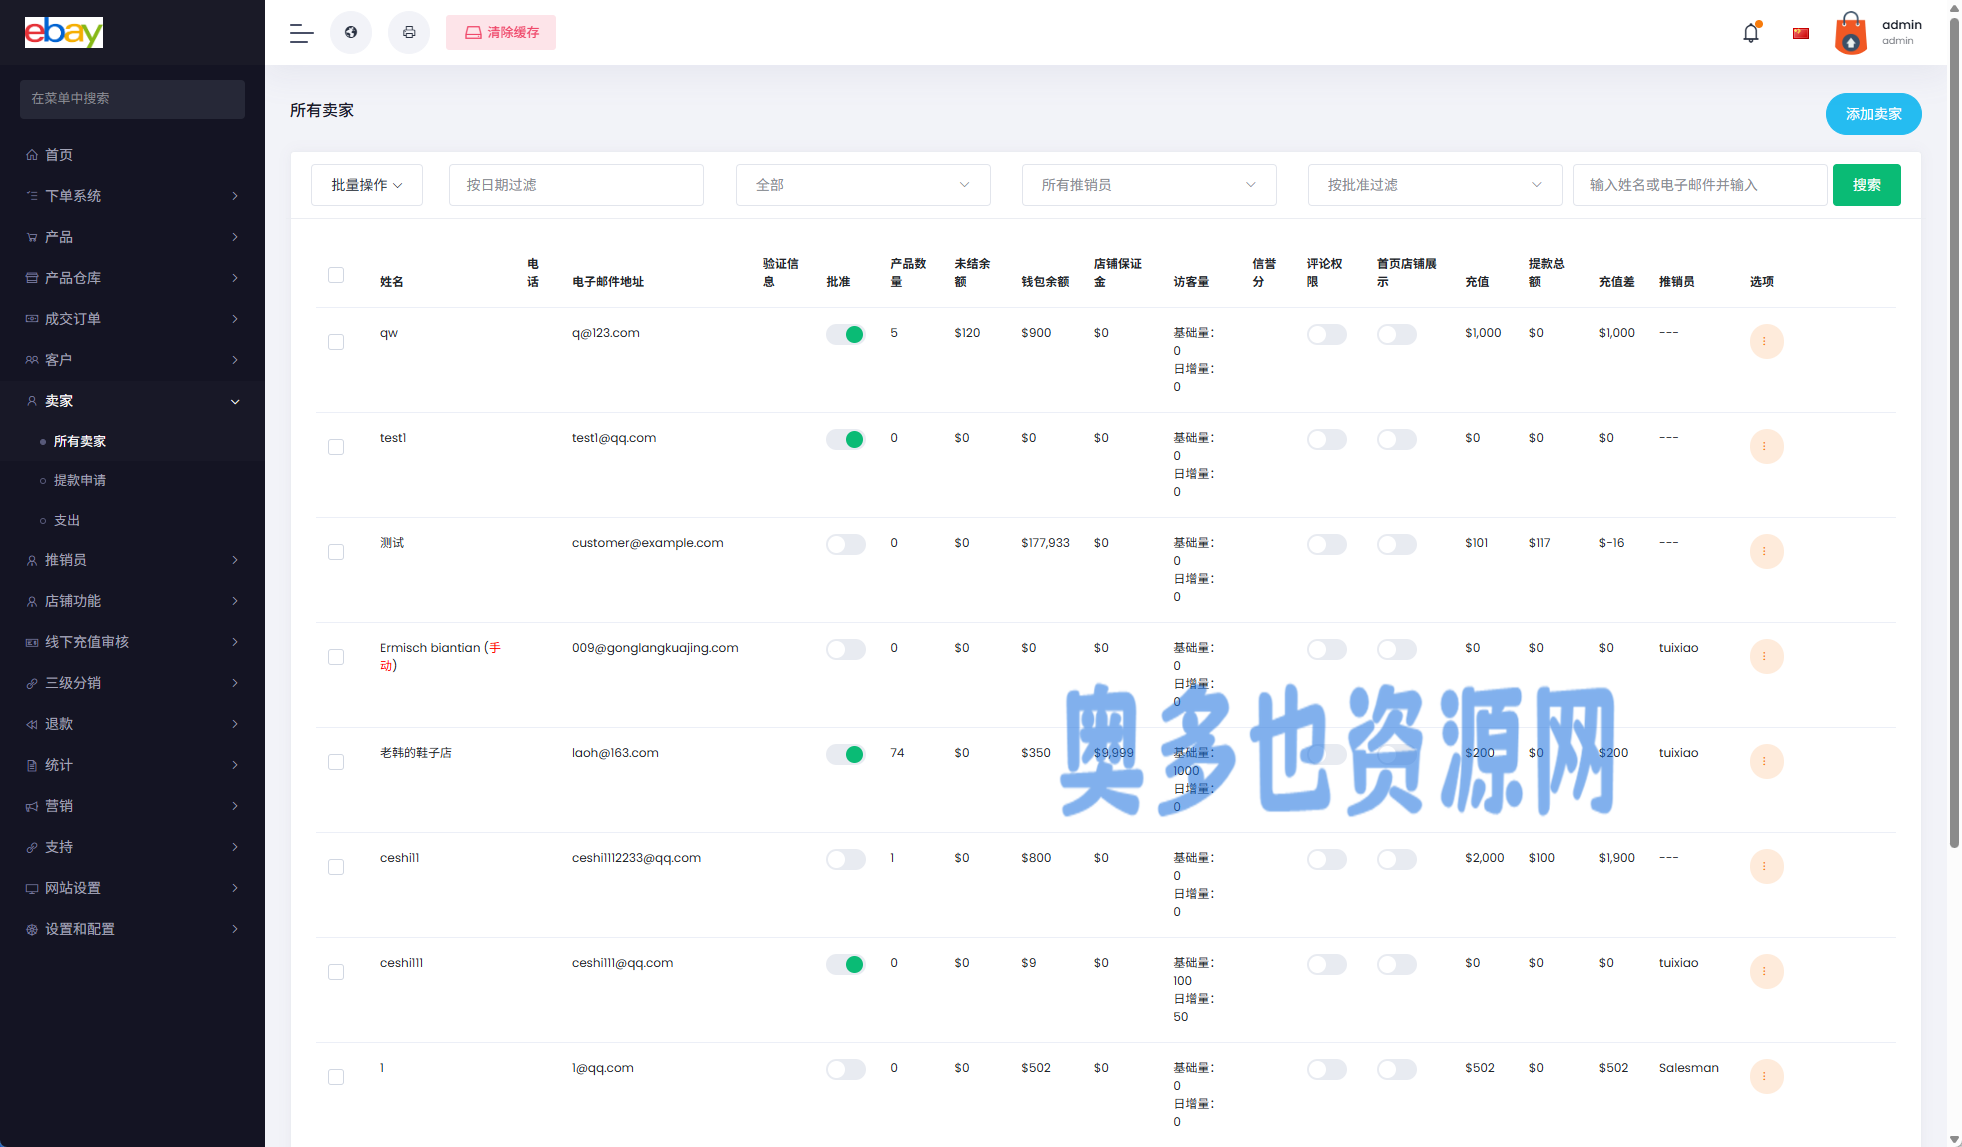This screenshot has width=1962, height=1147.
Task: Click the name or email search field
Action: [1699, 185]
